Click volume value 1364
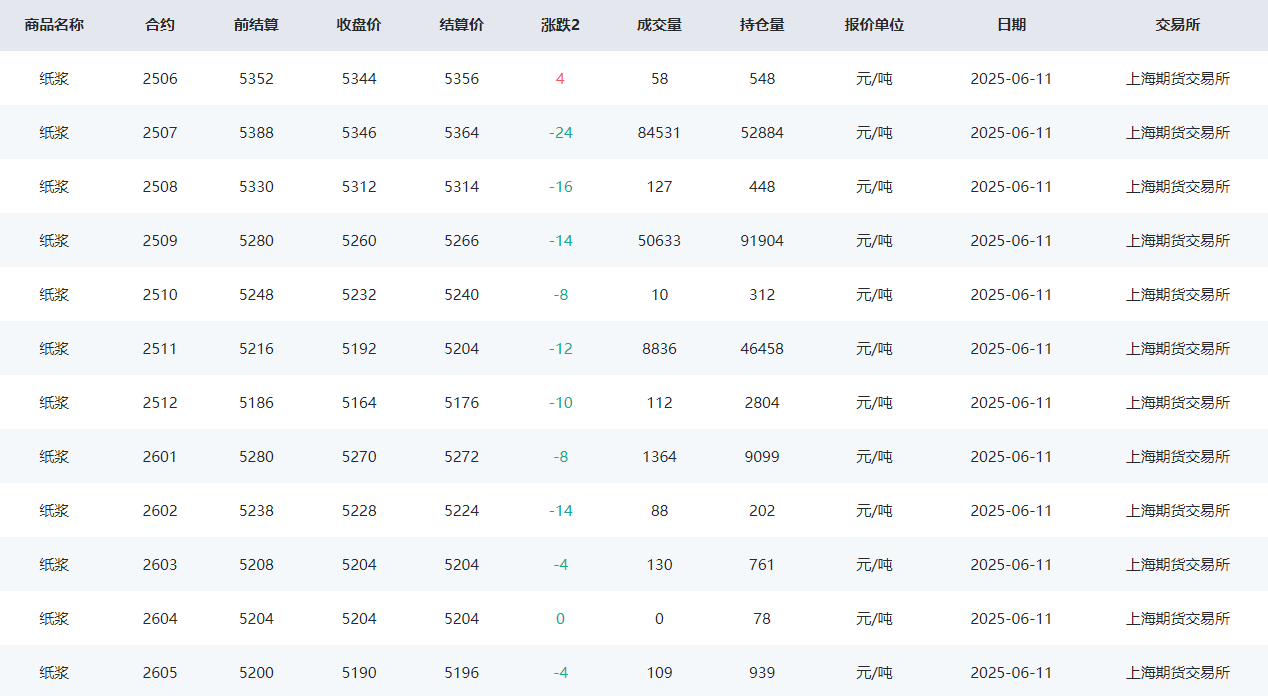The width and height of the screenshot is (1268, 696). click(659, 457)
